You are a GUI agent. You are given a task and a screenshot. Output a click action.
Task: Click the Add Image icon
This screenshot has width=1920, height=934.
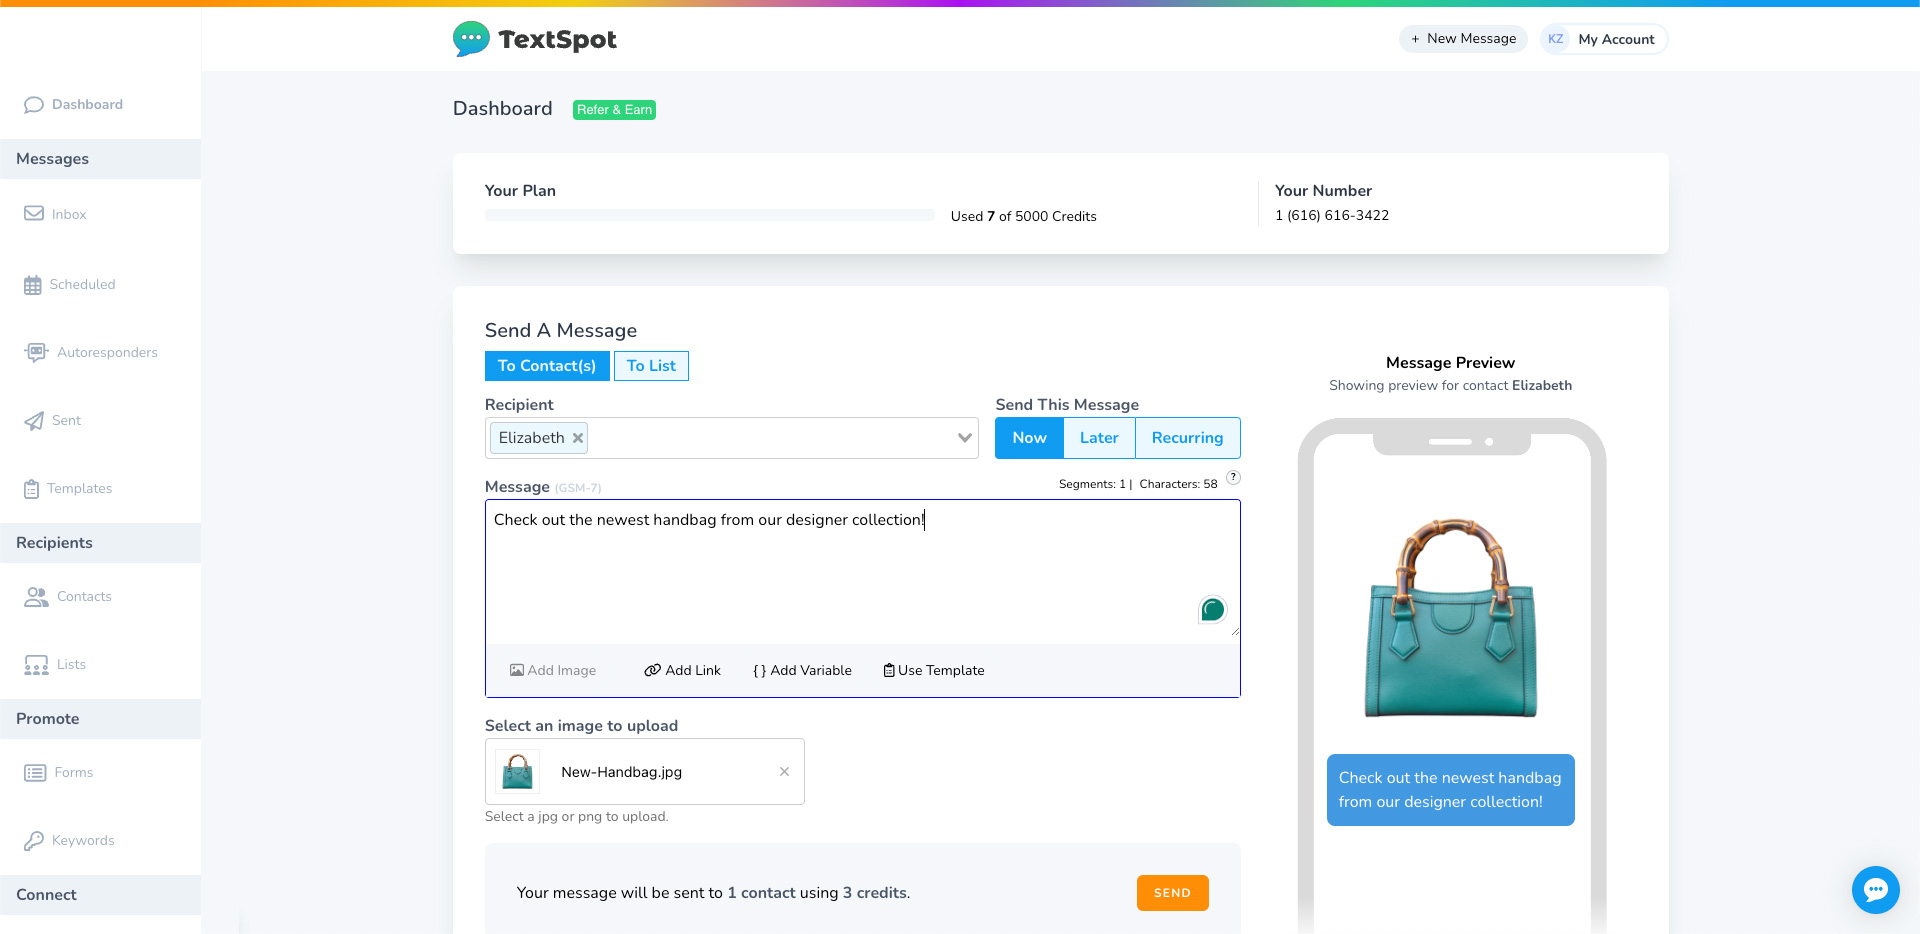coord(516,670)
